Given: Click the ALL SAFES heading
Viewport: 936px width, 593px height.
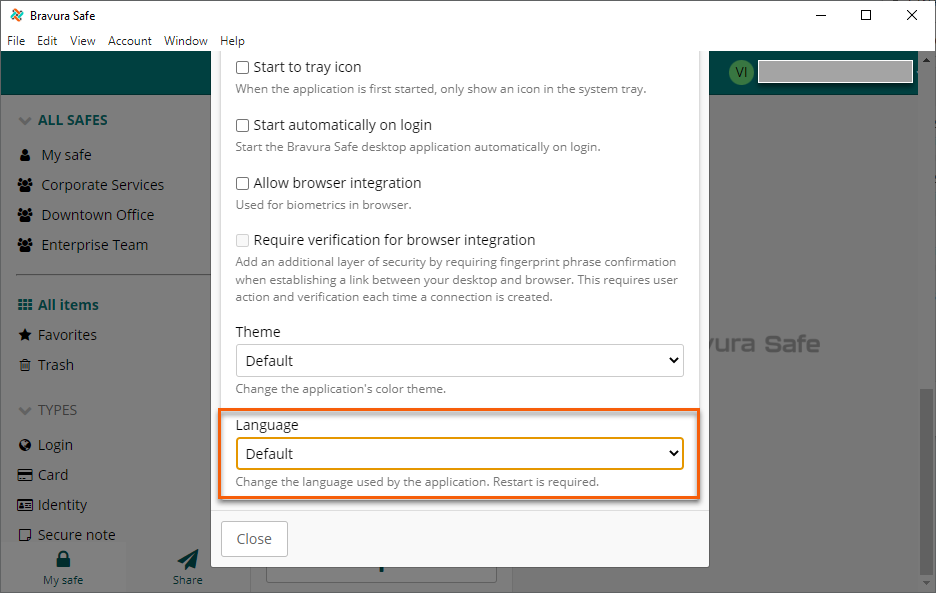Looking at the screenshot, I should [73, 120].
